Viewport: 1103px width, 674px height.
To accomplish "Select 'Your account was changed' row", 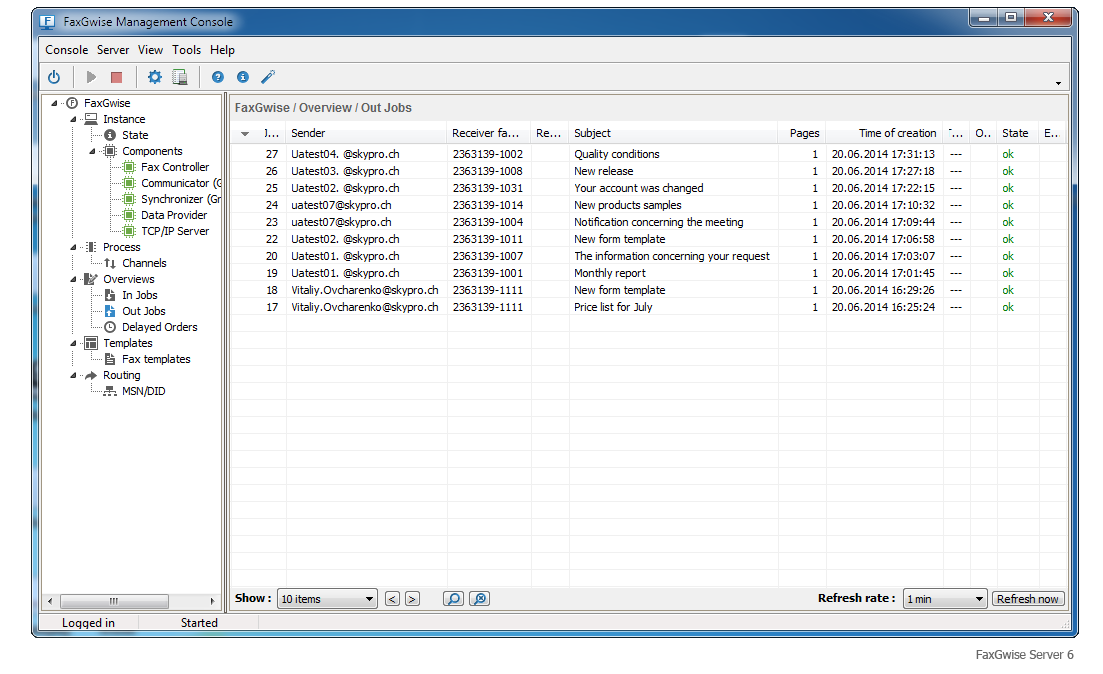I will pos(649,188).
